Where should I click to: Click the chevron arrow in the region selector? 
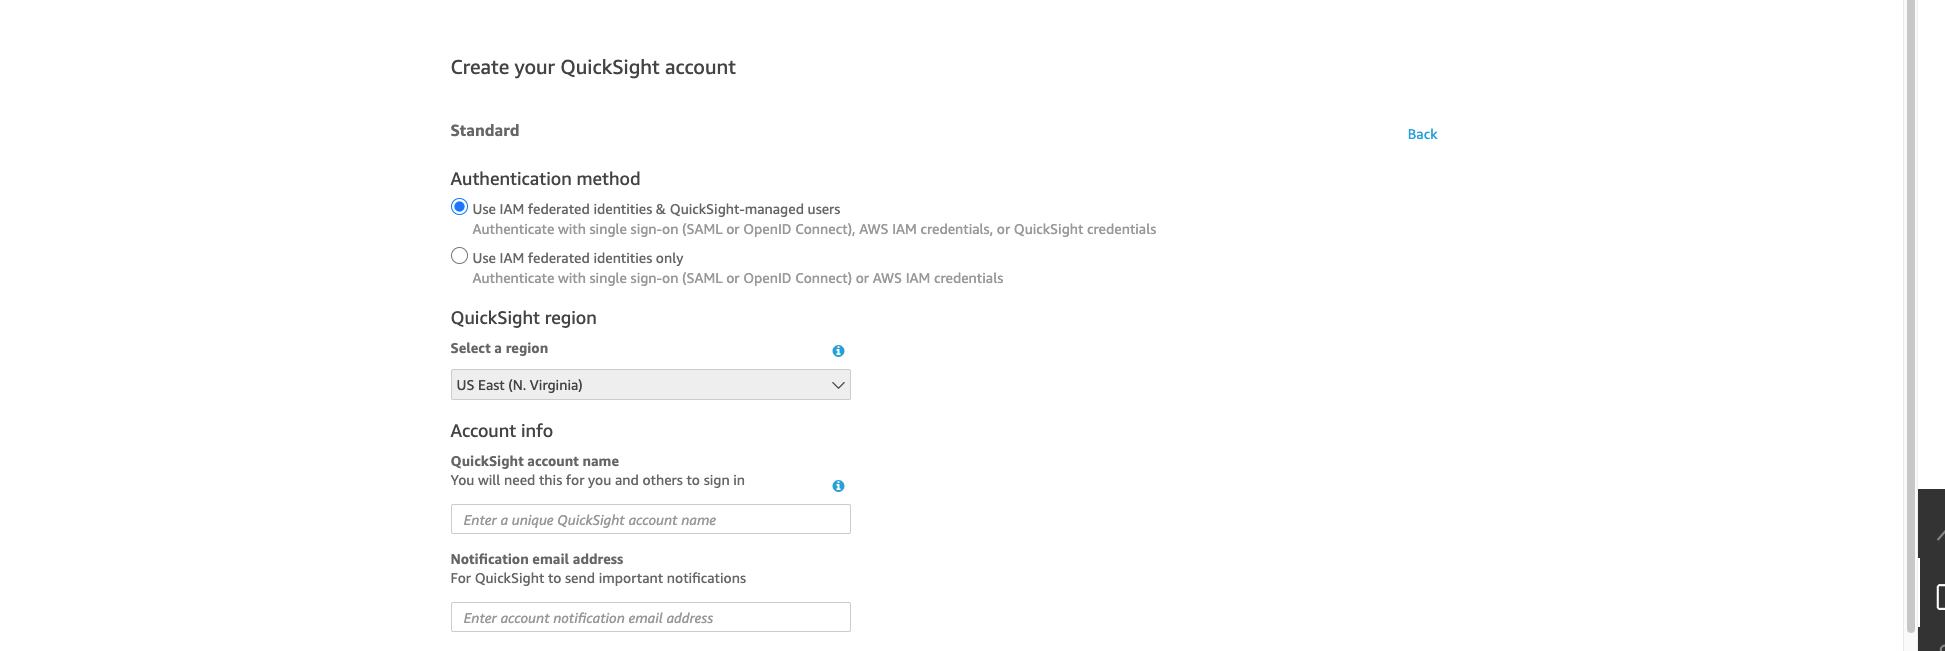(x=838, y=385)
